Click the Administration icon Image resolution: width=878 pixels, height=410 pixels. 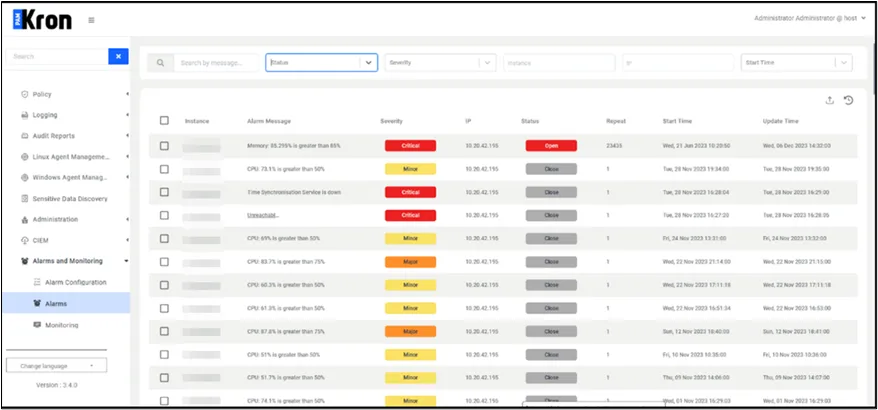tap(25, 220)
